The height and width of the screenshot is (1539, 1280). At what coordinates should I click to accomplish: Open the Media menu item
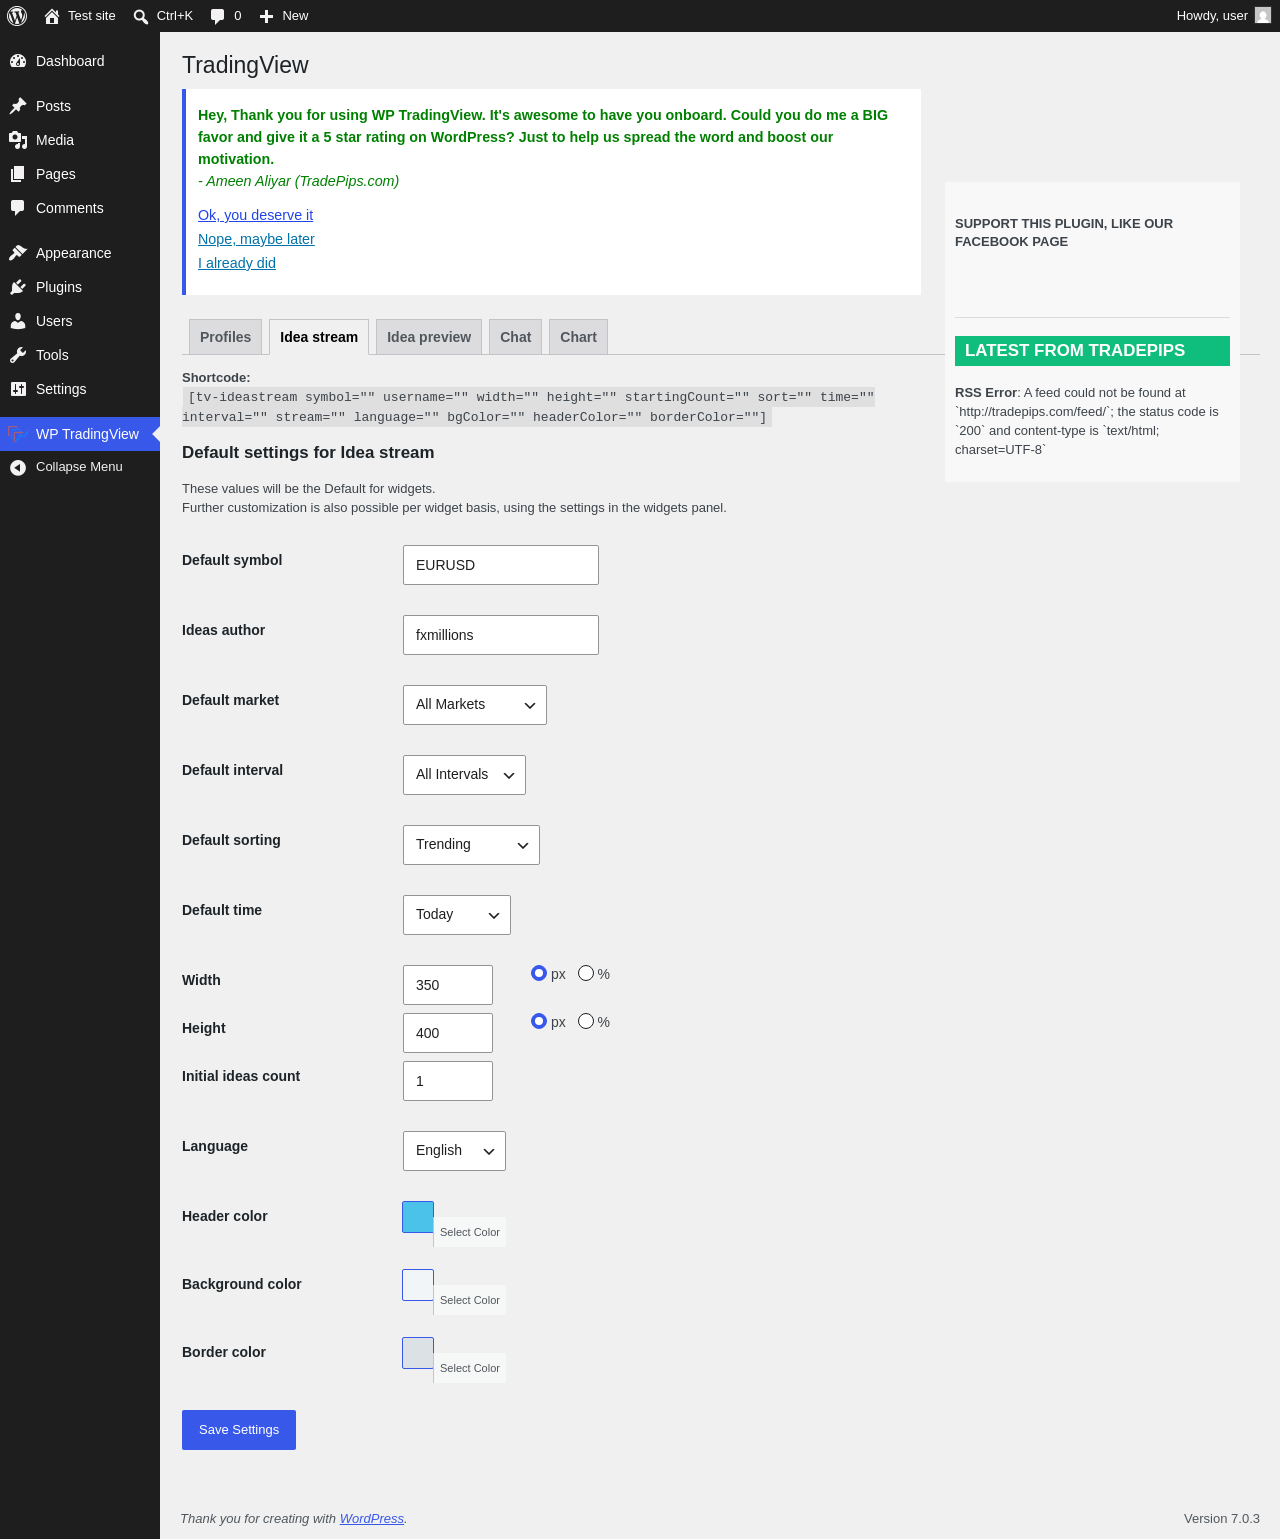tap(80, 140)
